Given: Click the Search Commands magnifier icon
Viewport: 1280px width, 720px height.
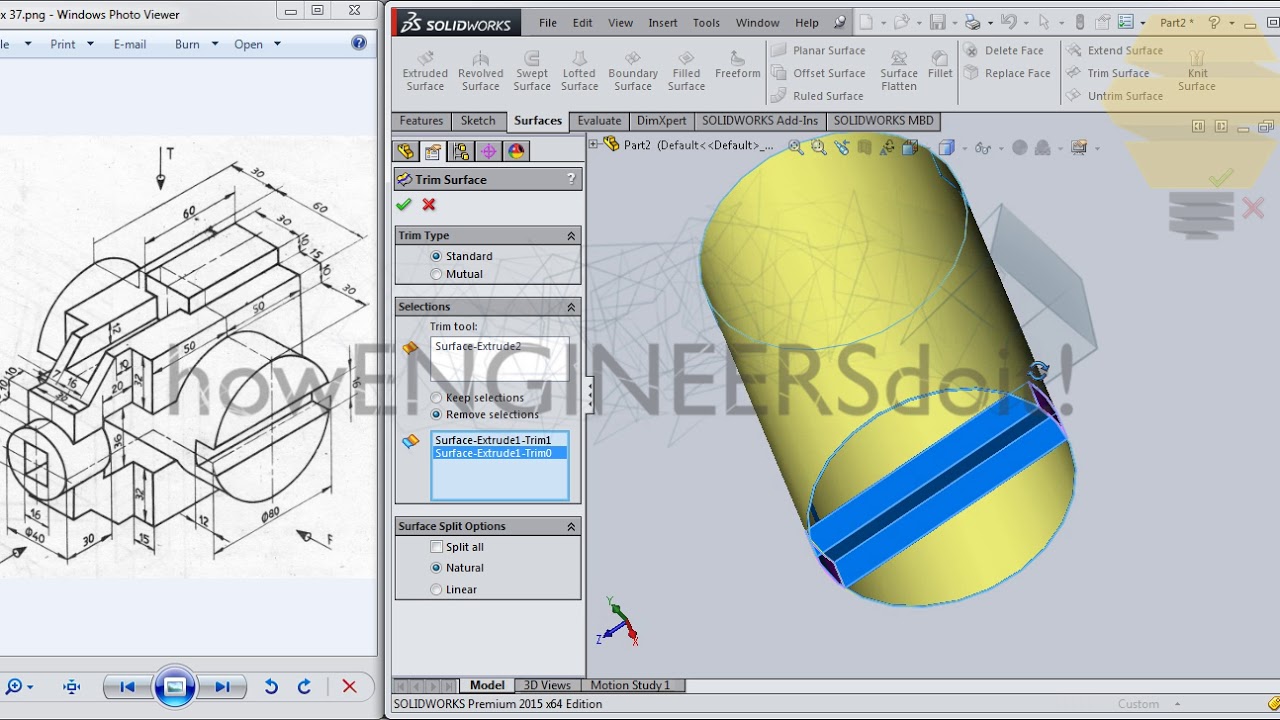Looking at the screenshot, I should pyautogui.click(x=839, y=22).
